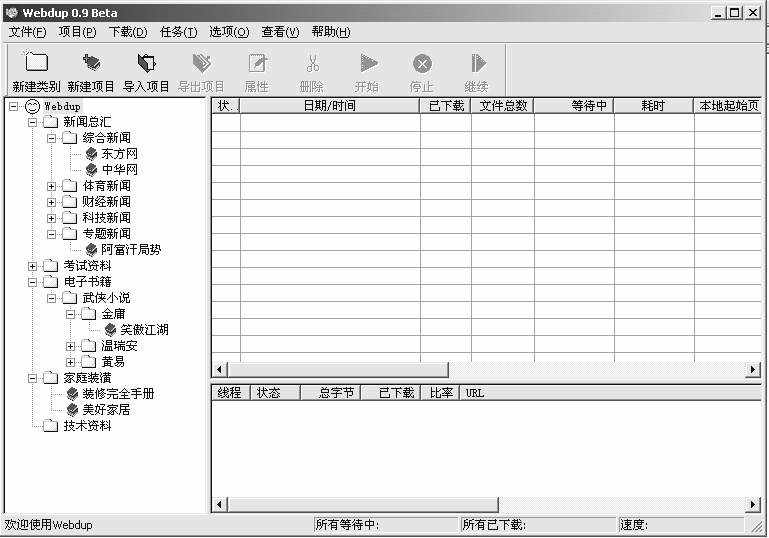This screenshot has width=769, height=538.
Task: Click the 停止 stop icon
Action: tap(422, 63)
